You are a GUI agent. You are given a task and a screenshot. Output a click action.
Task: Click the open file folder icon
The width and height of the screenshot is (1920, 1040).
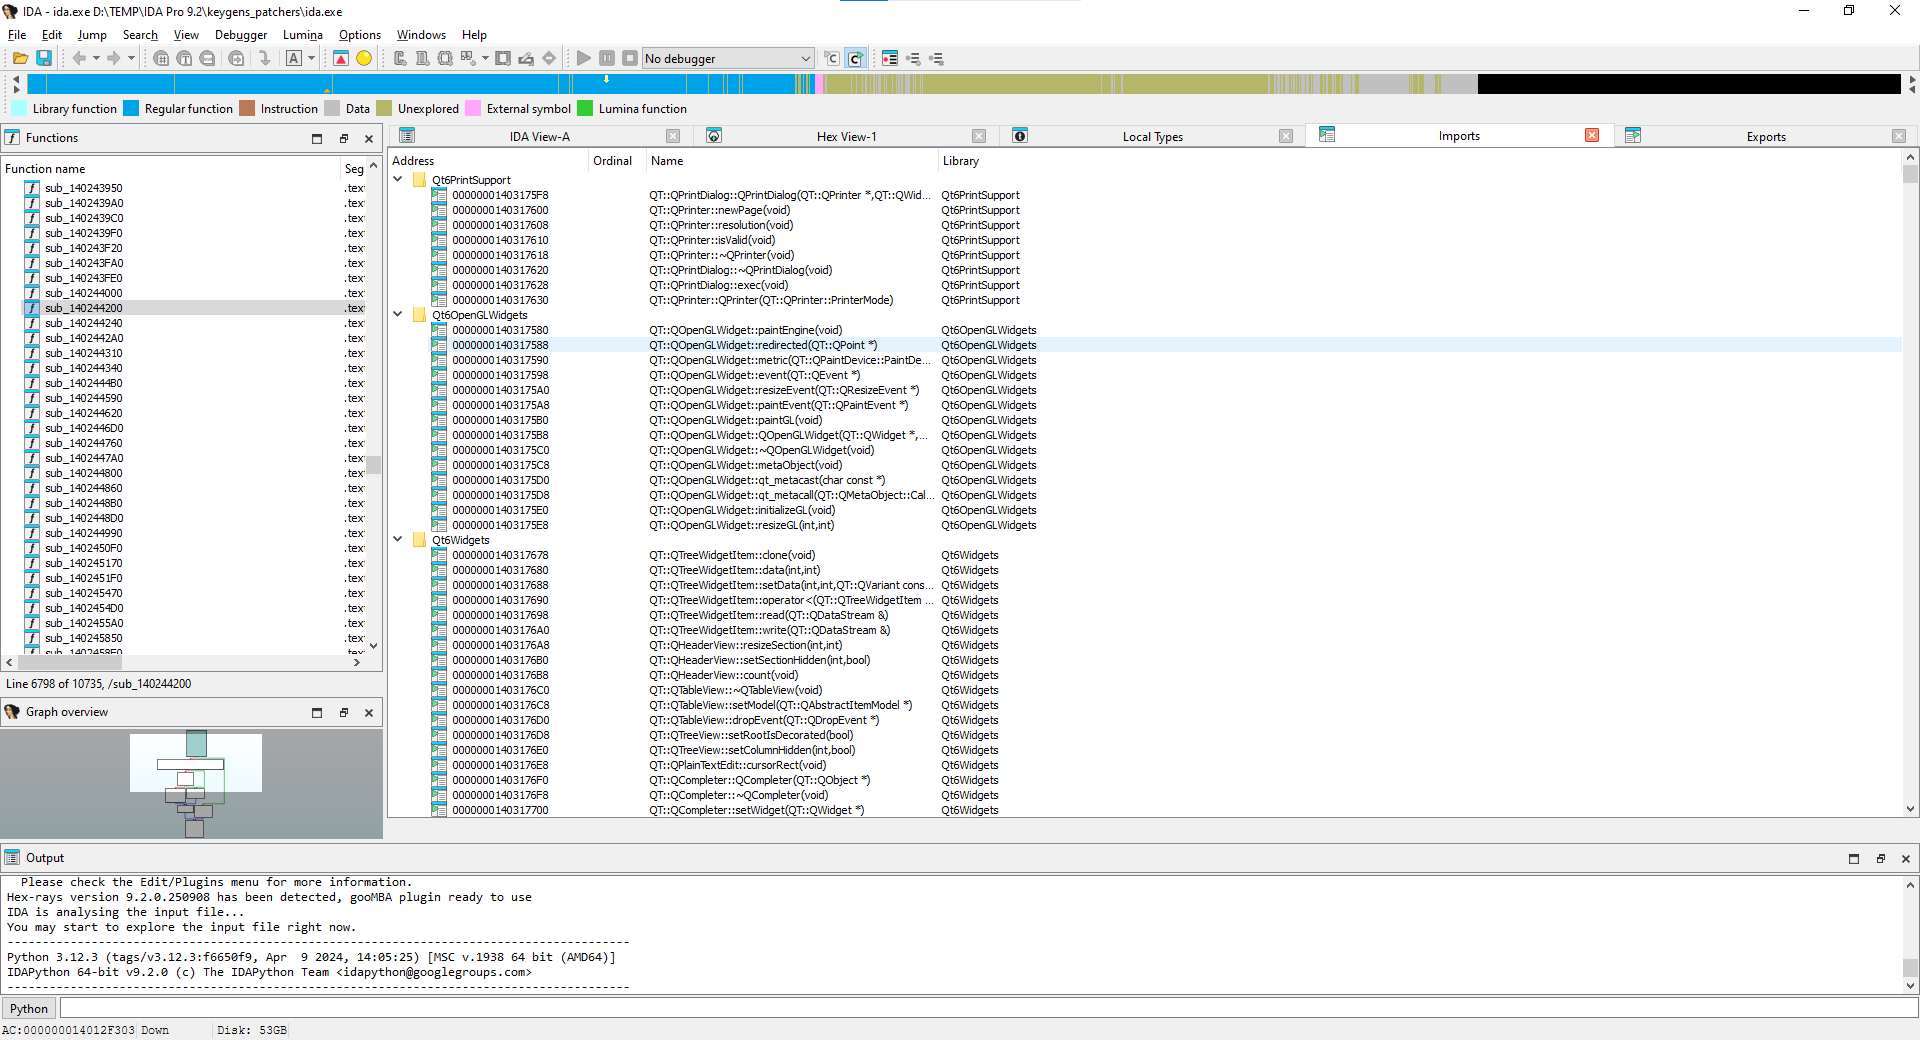[20, 59]
